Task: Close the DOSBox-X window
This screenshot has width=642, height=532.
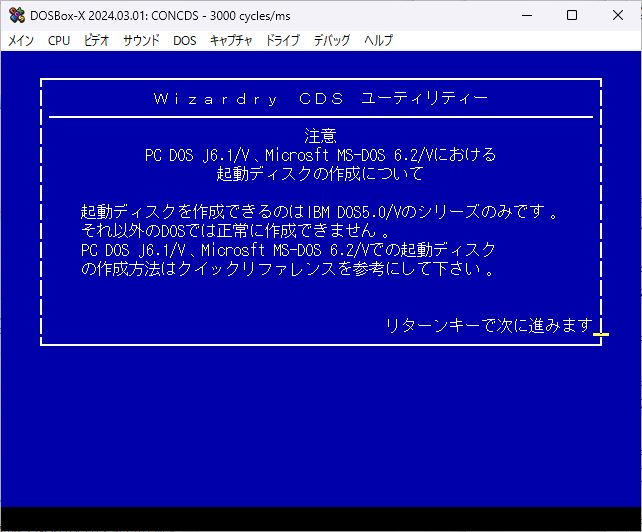Action: [x=618, y=16]
